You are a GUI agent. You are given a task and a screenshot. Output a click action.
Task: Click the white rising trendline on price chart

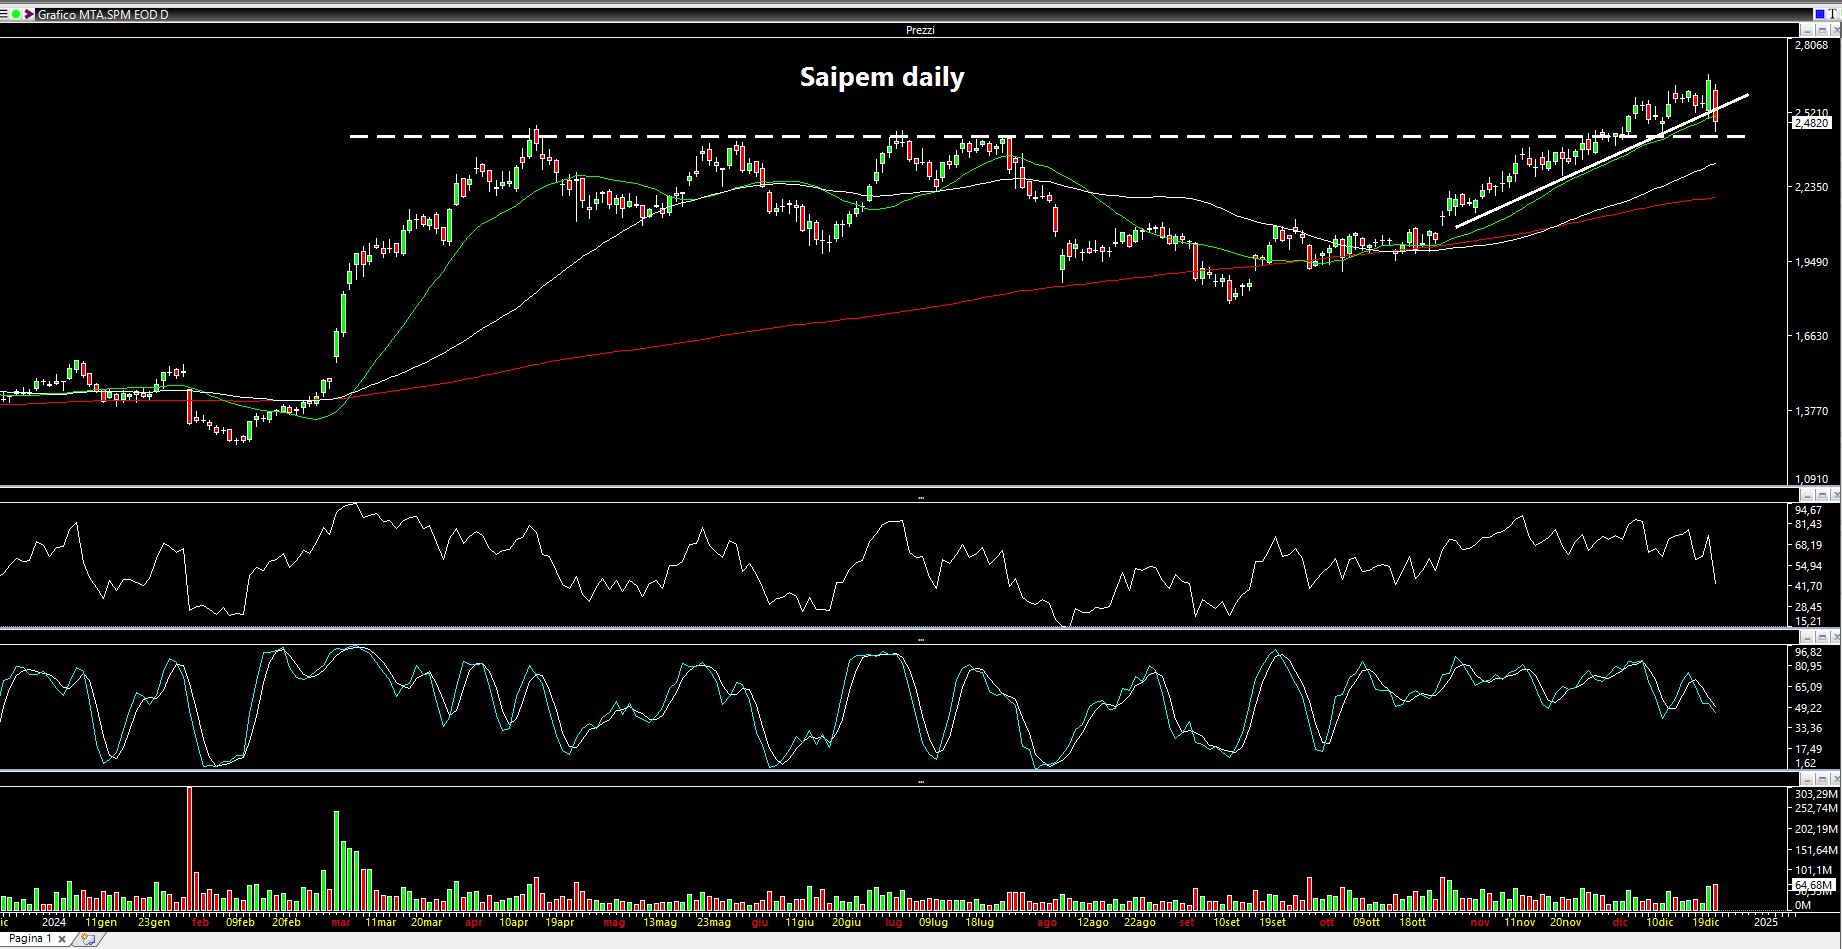1602,161
